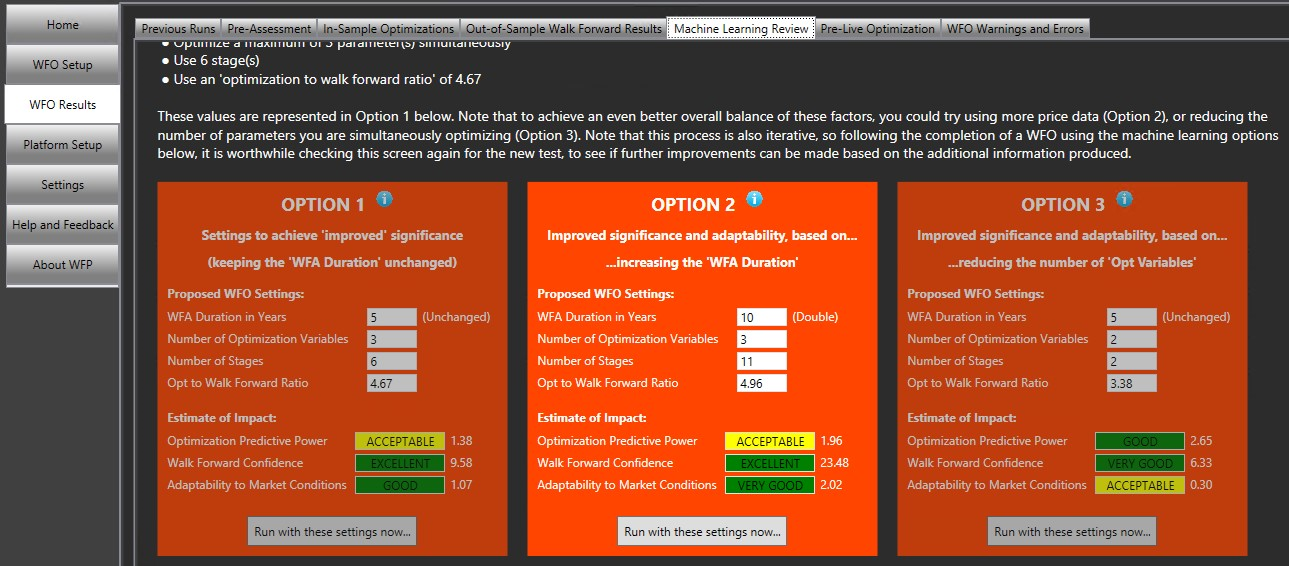This screenshot has height=566, width=1289.
Task: Click Option 3 ACCEPTABLE adaptability indicator
Action: (1140, 485)
